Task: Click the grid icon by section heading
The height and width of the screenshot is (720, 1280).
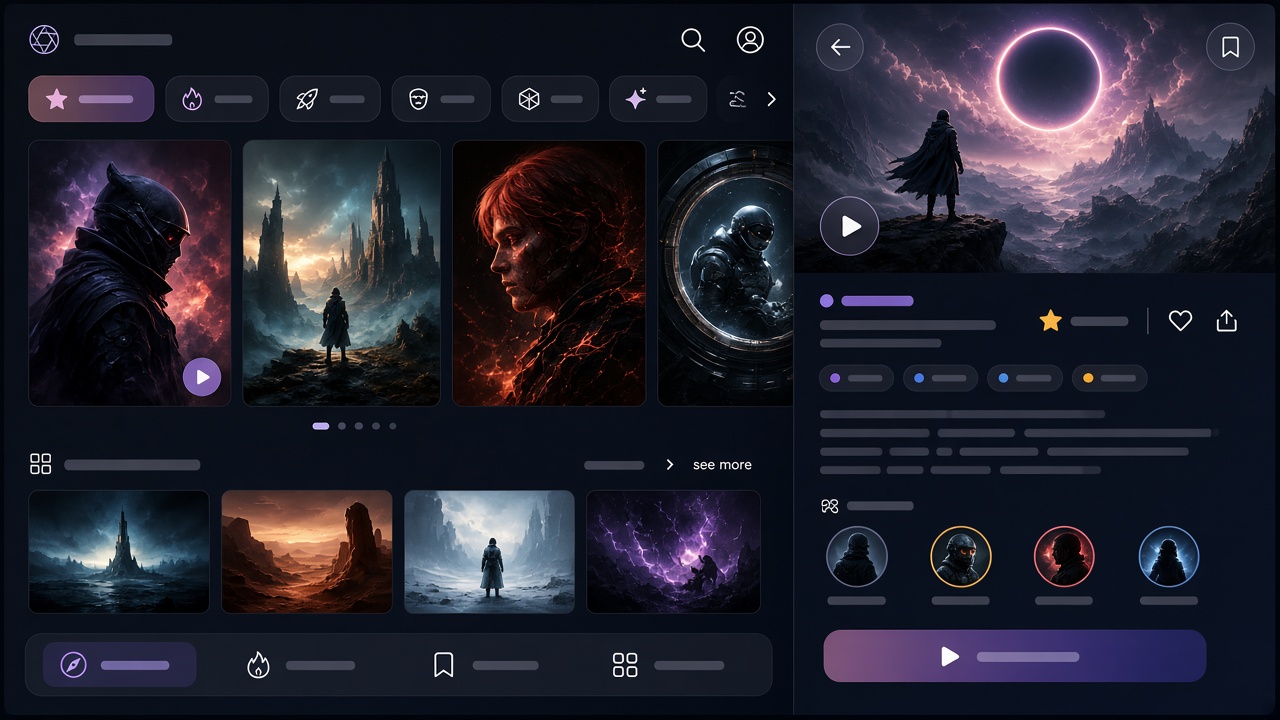Action: coord(40,464)
